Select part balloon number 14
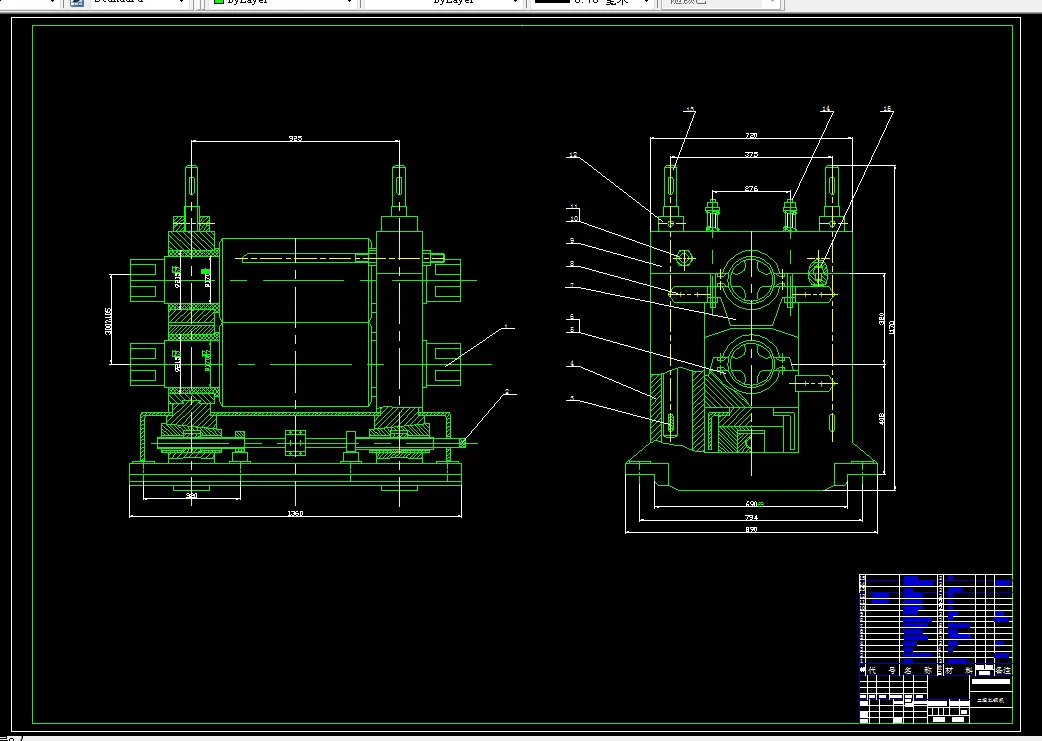The width and height of the screenshot is (1042, 741). click(x=826, y=108)
